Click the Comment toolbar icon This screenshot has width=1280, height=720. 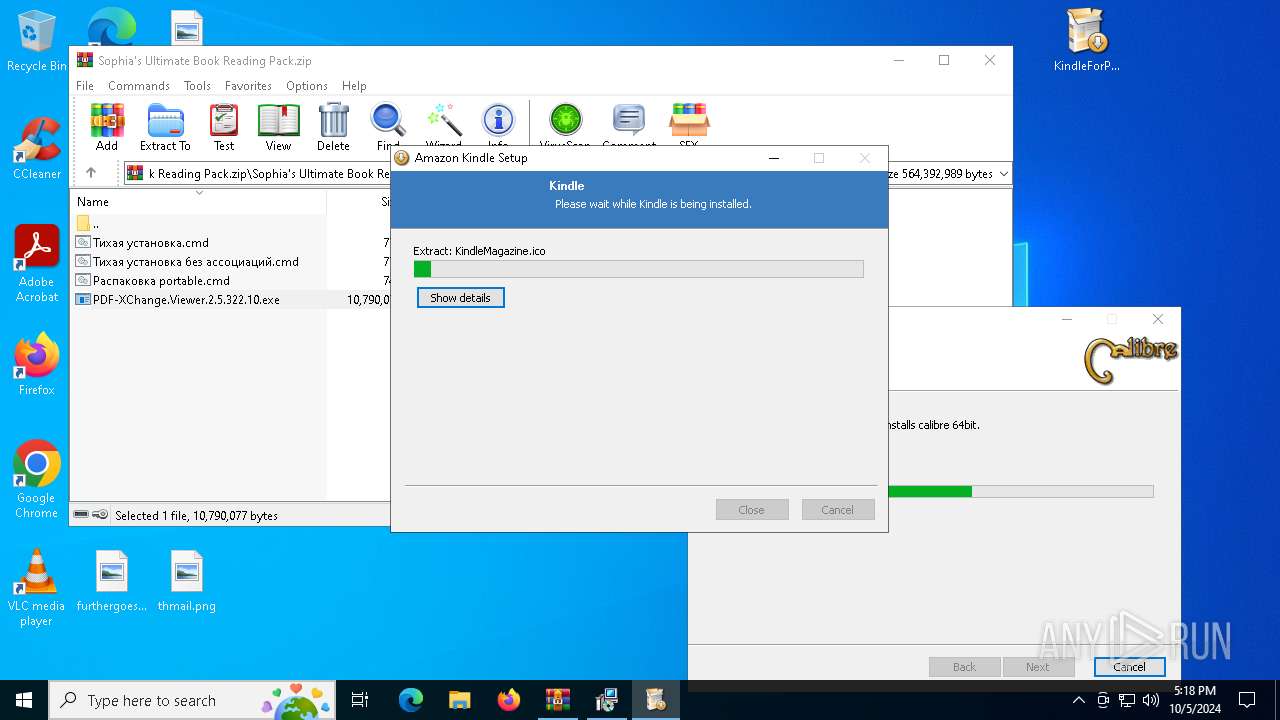click(628, 127)
